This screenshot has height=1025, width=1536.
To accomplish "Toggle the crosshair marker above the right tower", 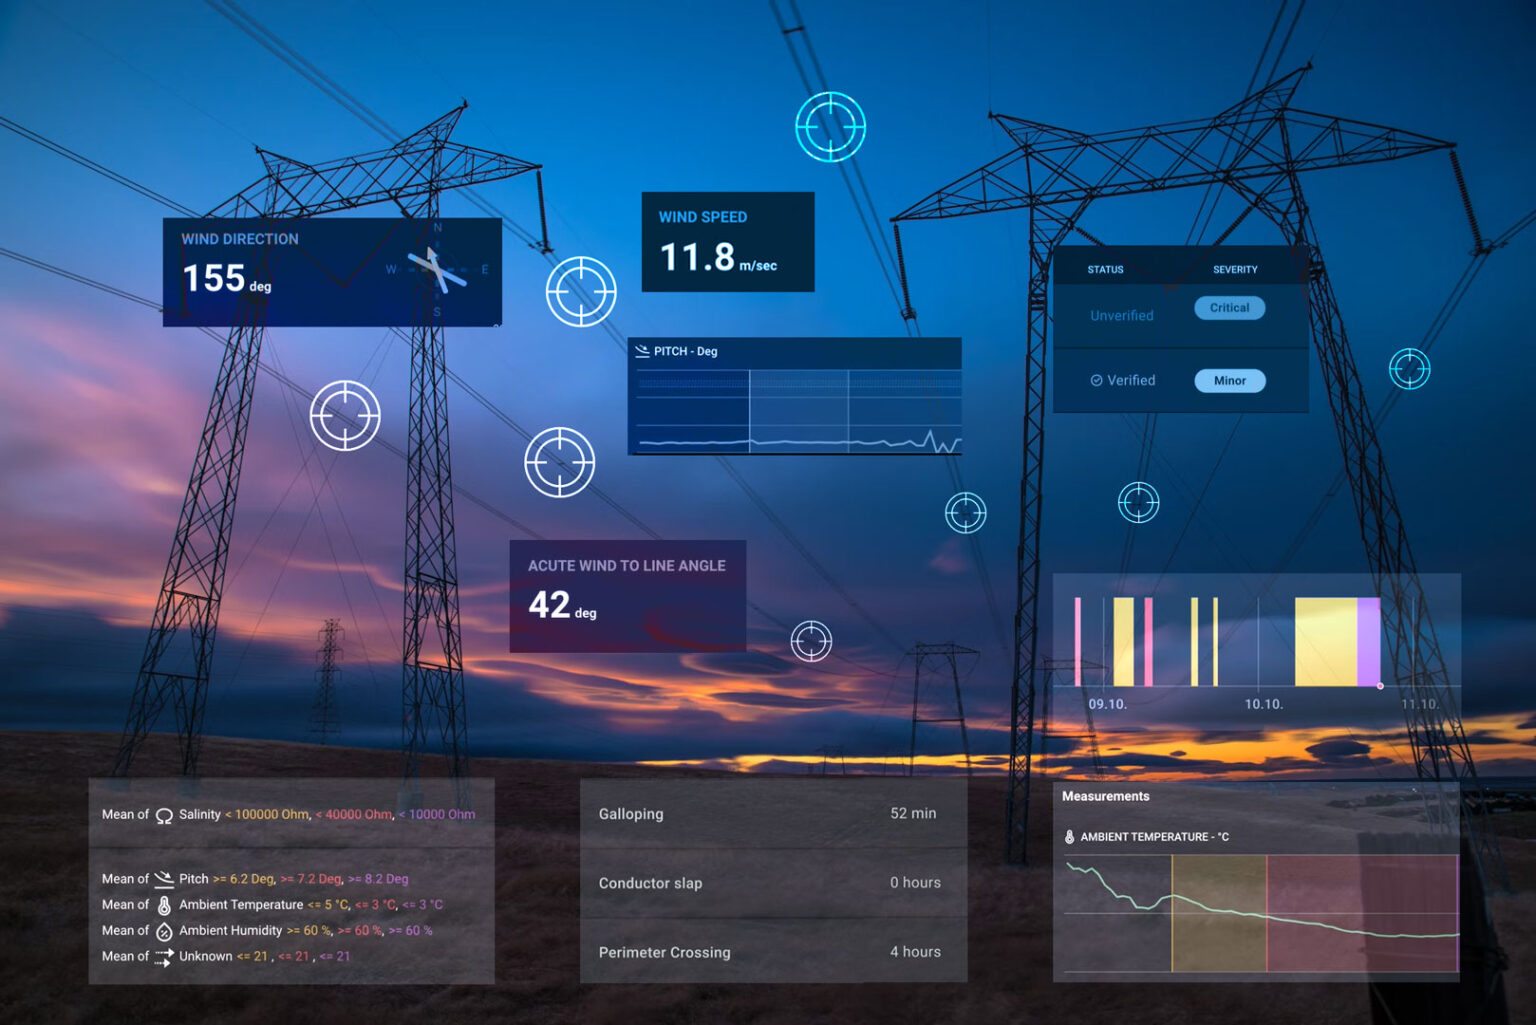I will pyautogui.click(x=830, y=126).
